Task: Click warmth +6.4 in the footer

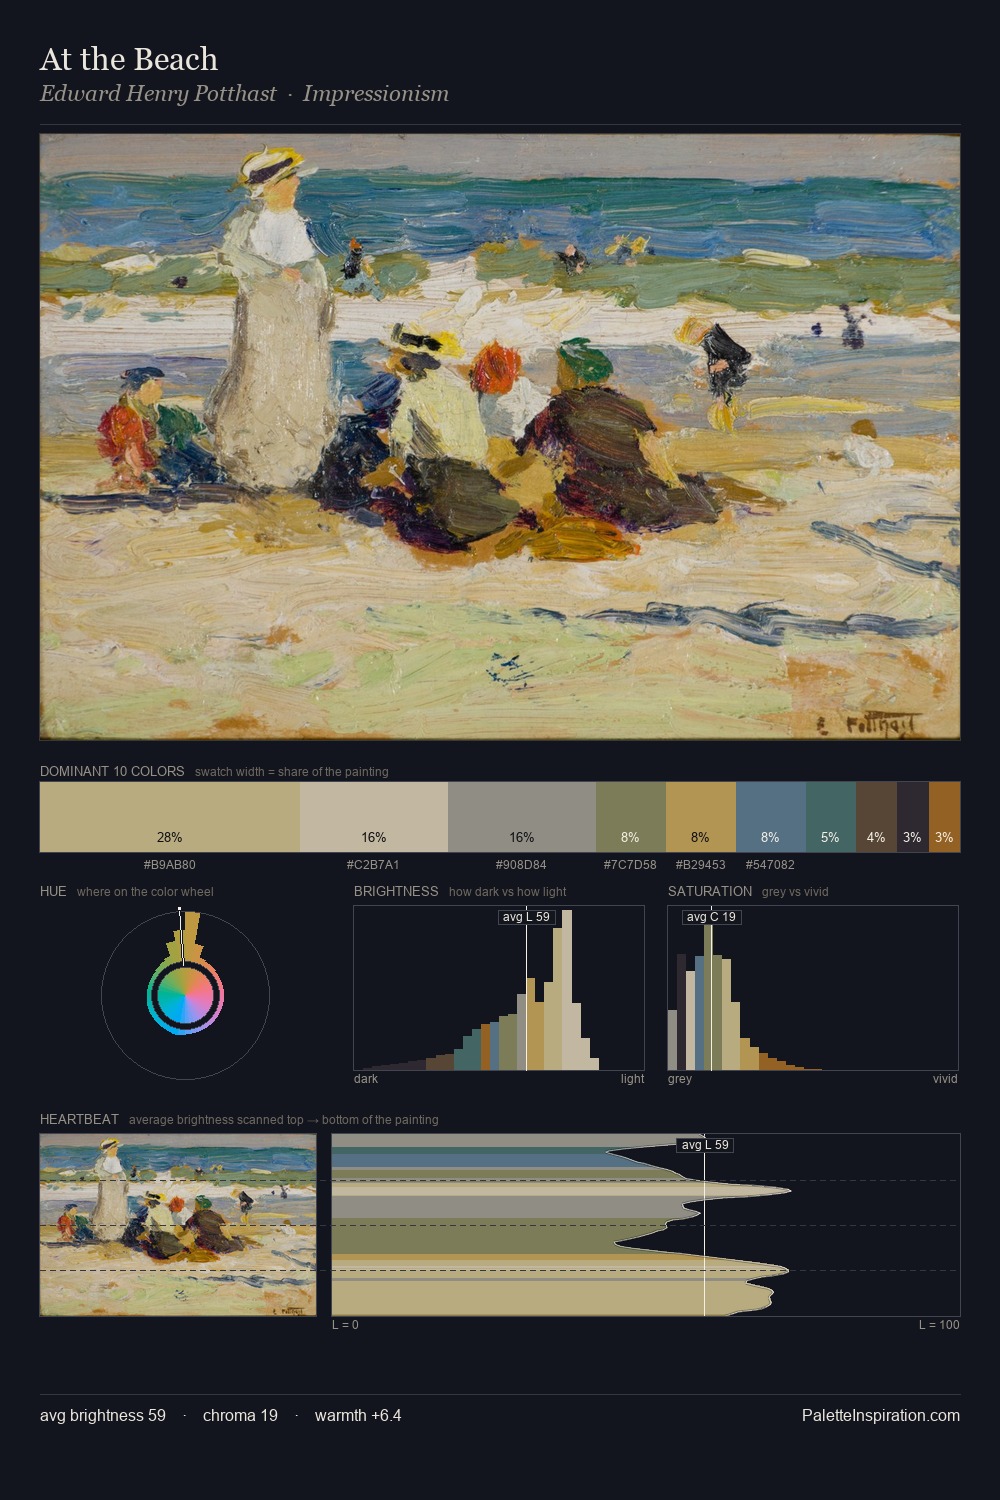Action: (x=358, y=1415)
